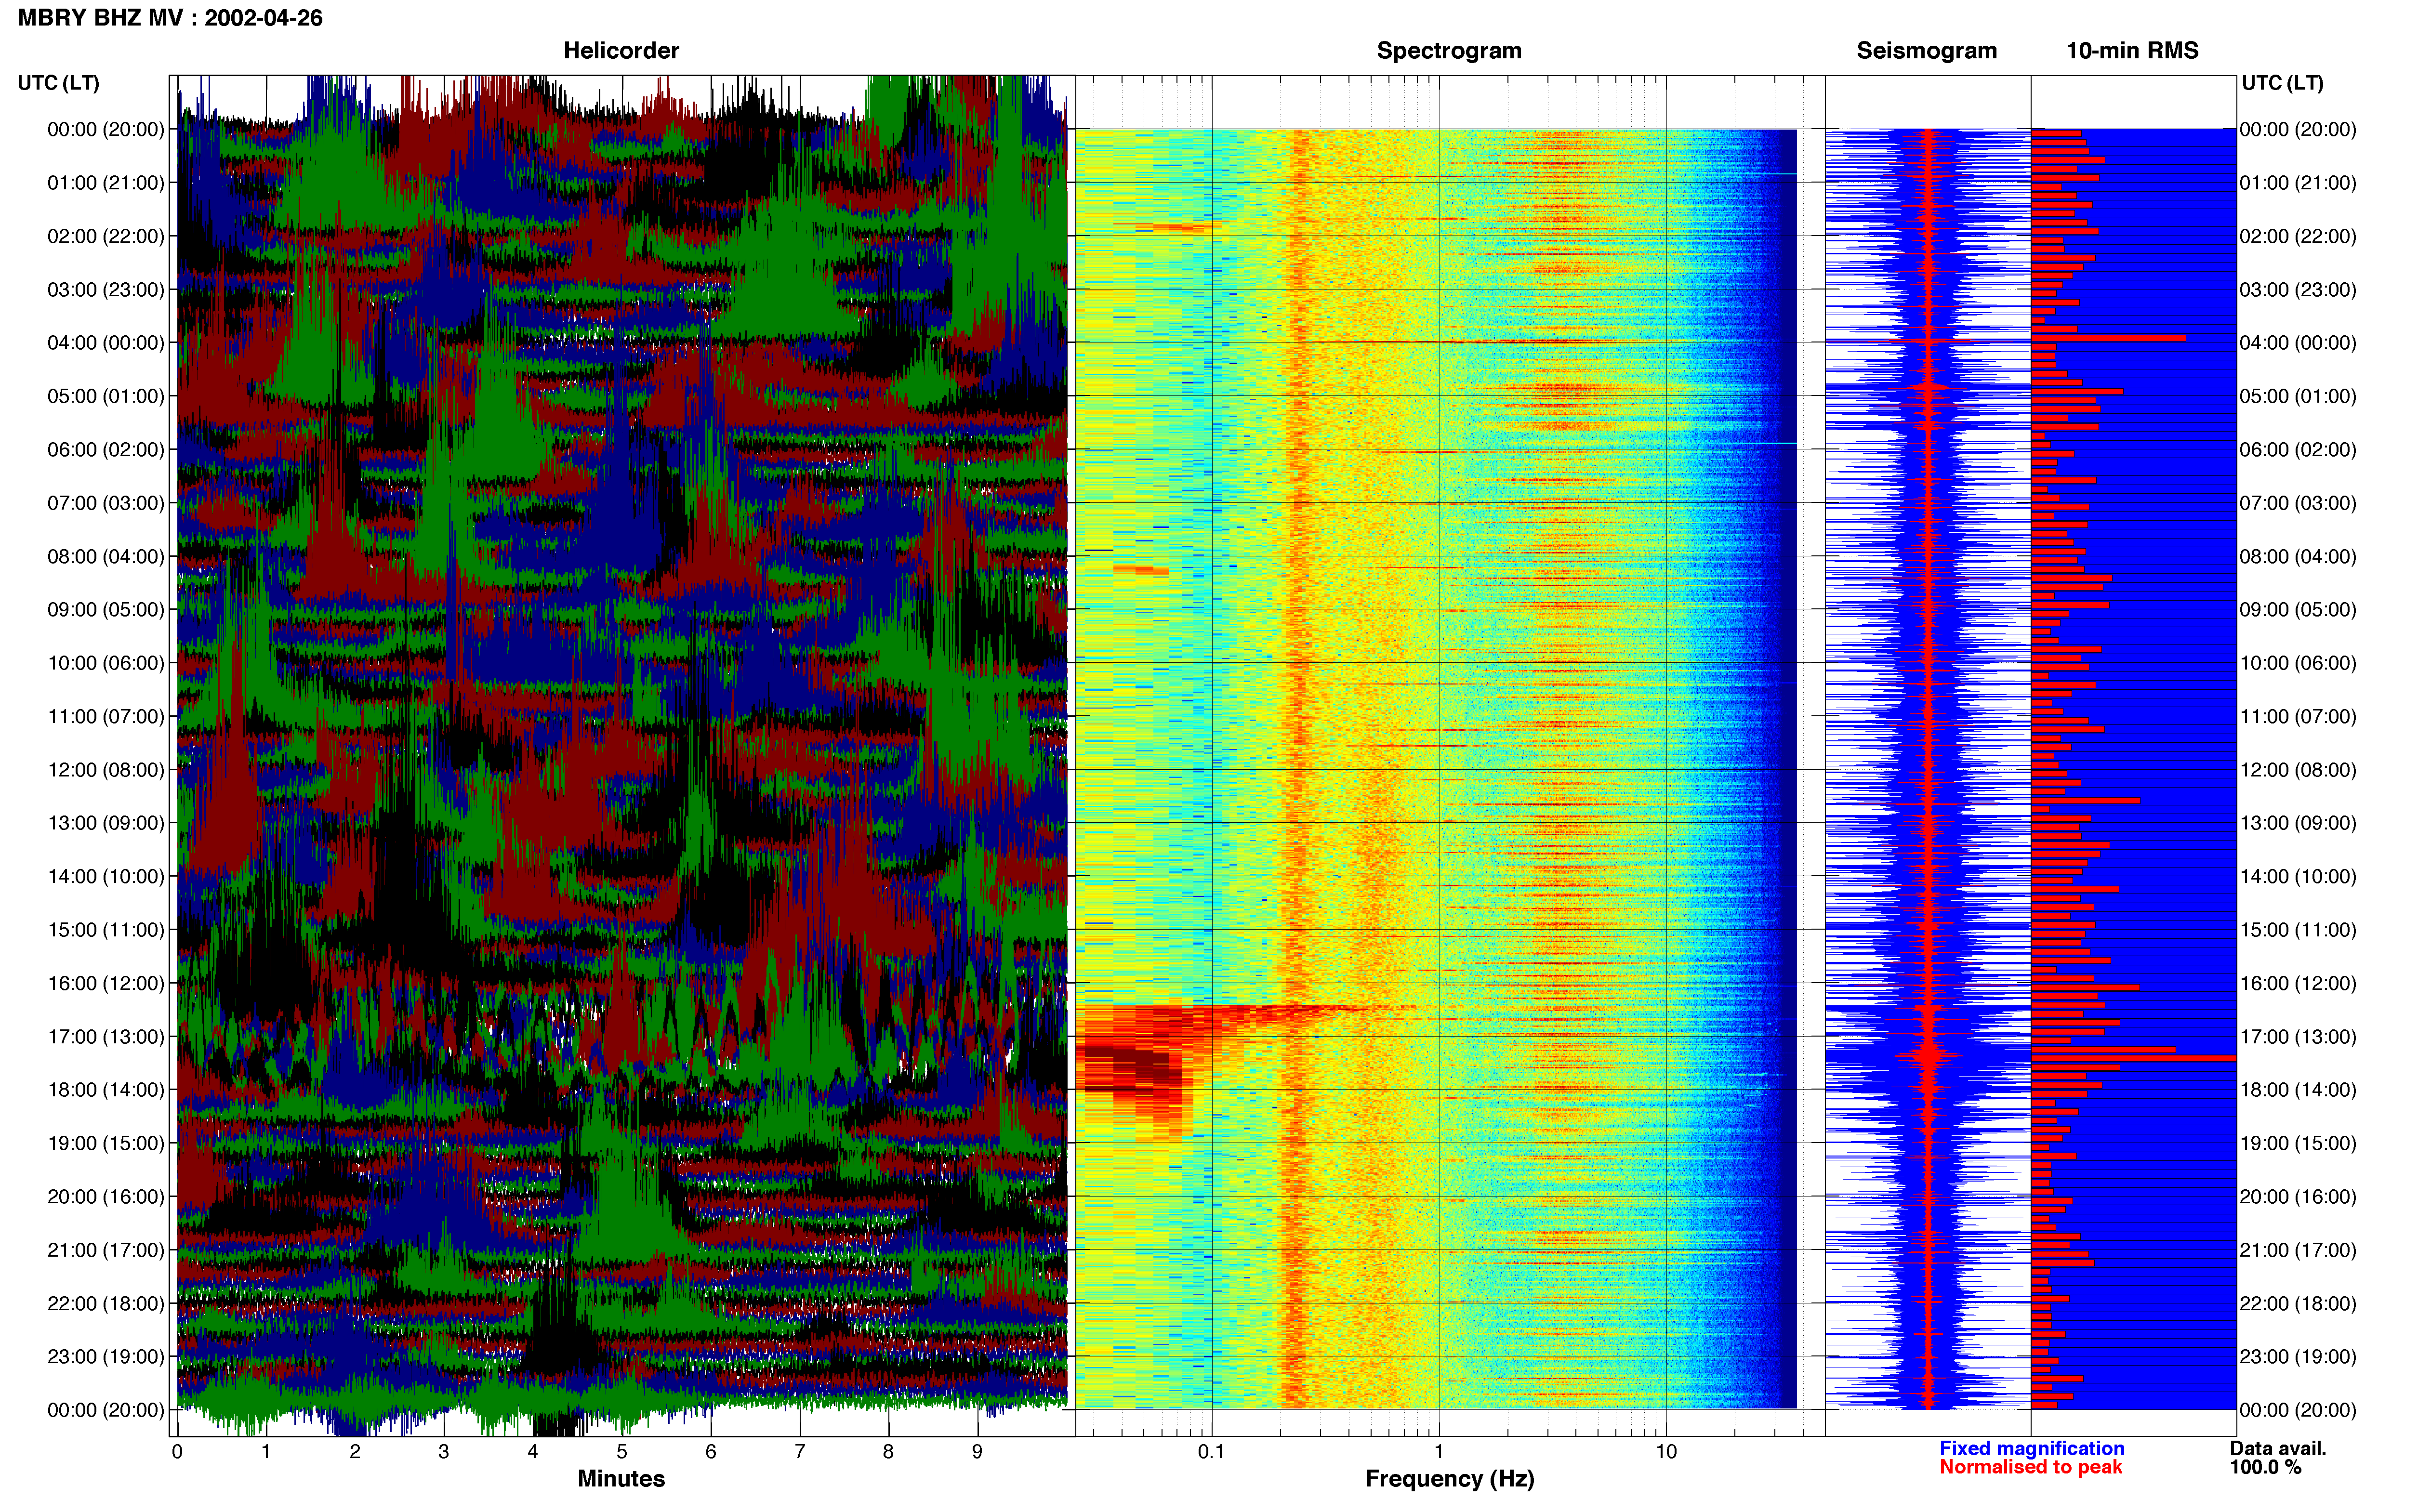
Task: Click the red 'Normalised to peak' legend text
Action: pyautogui.click(x=2030, y=1467)
